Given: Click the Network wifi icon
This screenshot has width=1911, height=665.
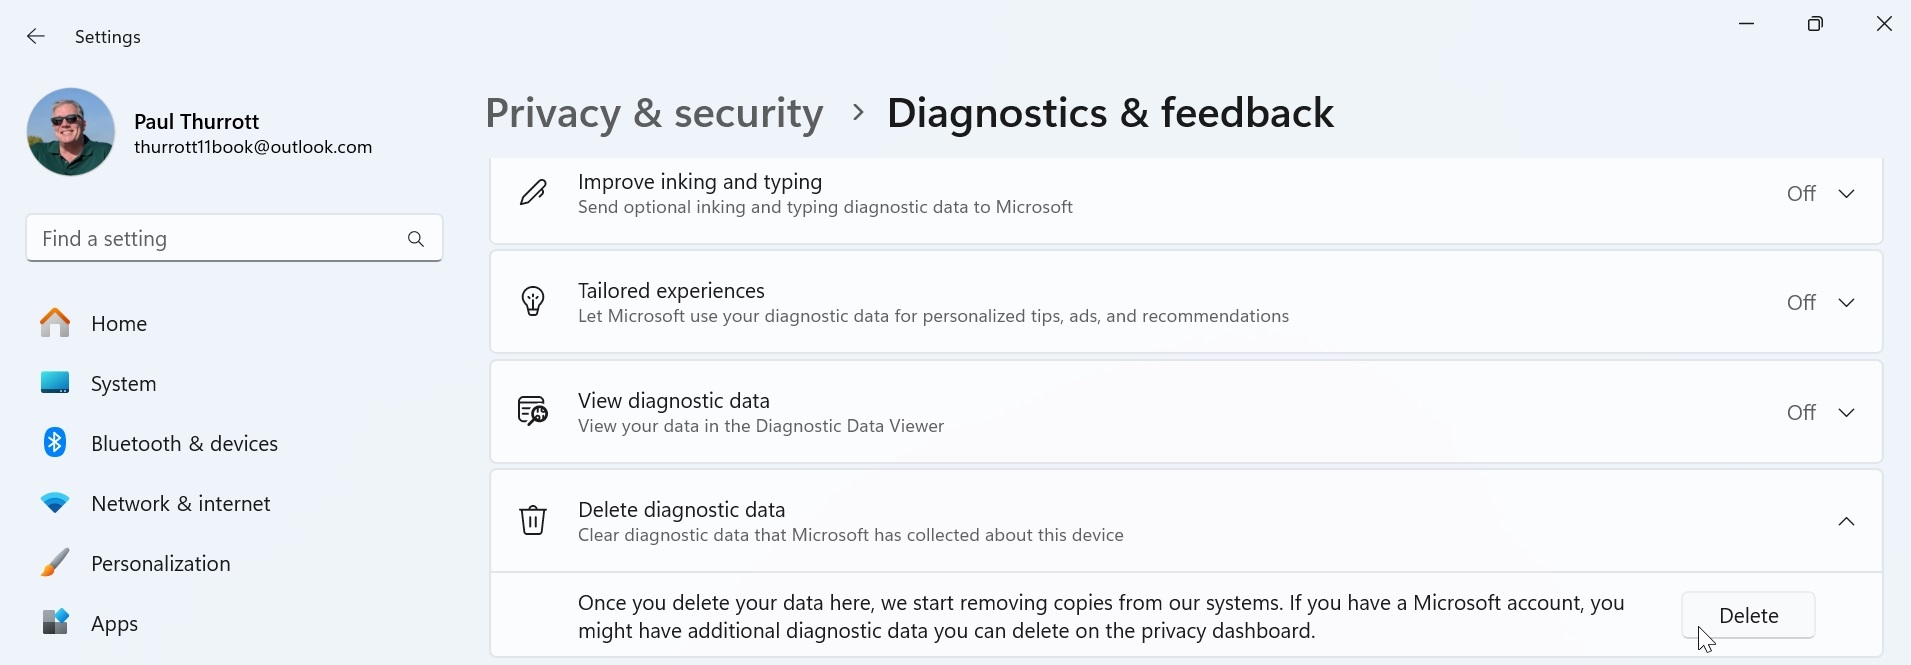Looking at the screenshot, I should [55, 503].
